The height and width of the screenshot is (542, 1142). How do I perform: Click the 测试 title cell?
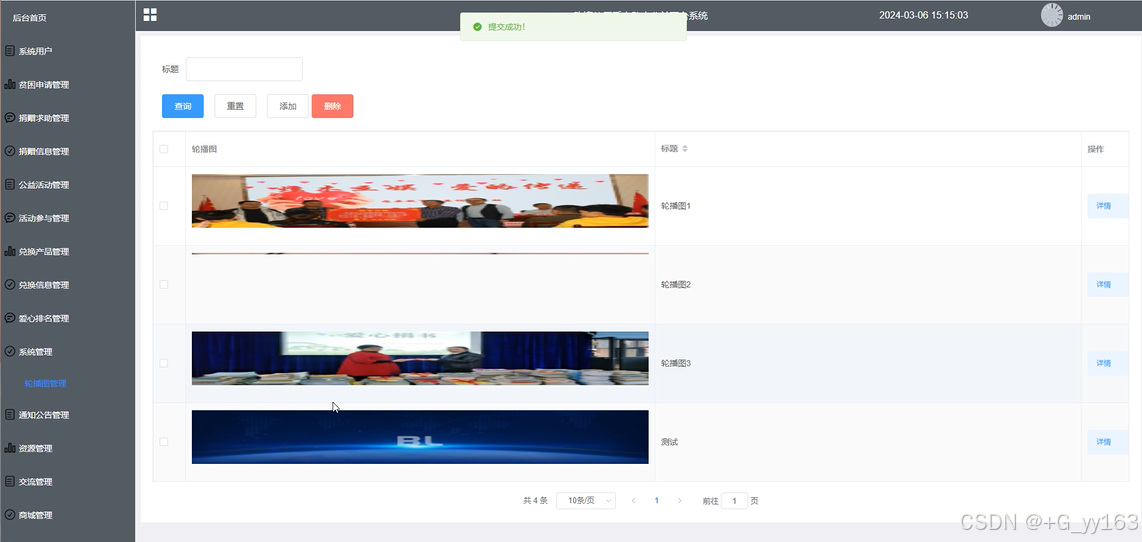tap(669, 442)
